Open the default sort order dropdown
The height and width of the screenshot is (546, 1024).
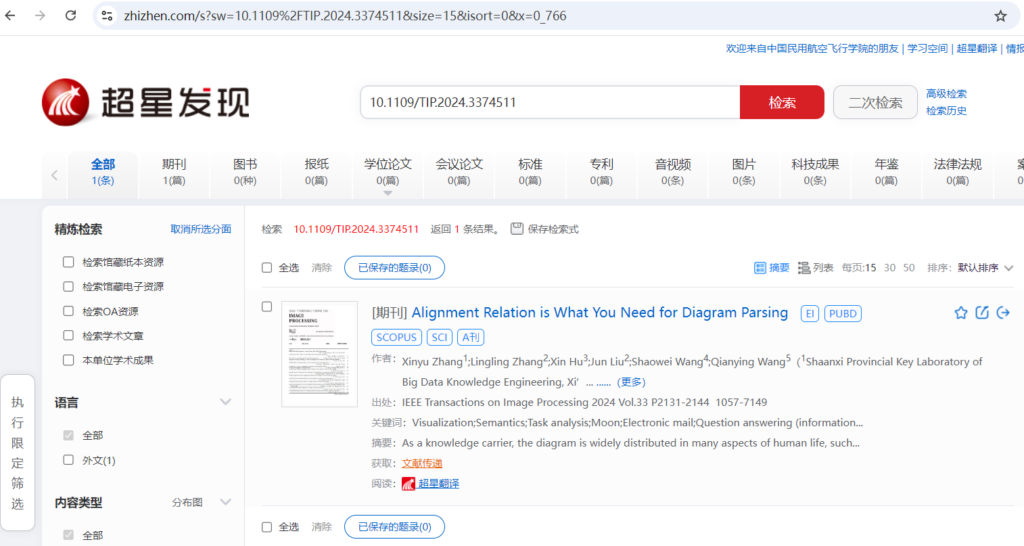pyautogui.click(x=985, y=268)
